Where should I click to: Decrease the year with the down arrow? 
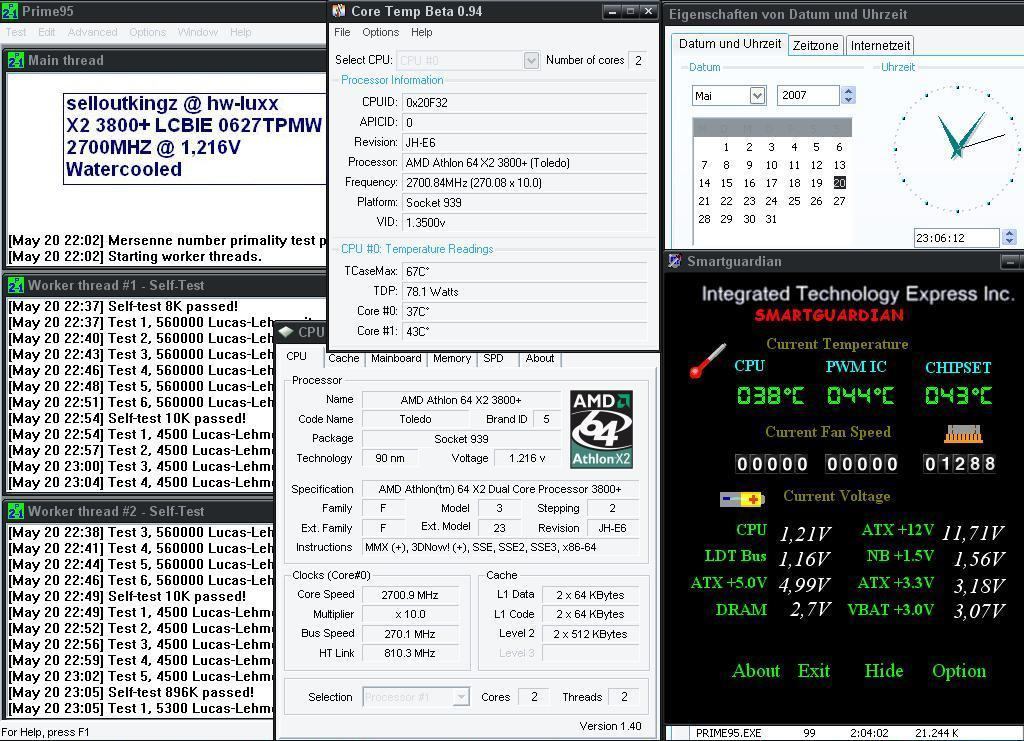click(848, 100)
